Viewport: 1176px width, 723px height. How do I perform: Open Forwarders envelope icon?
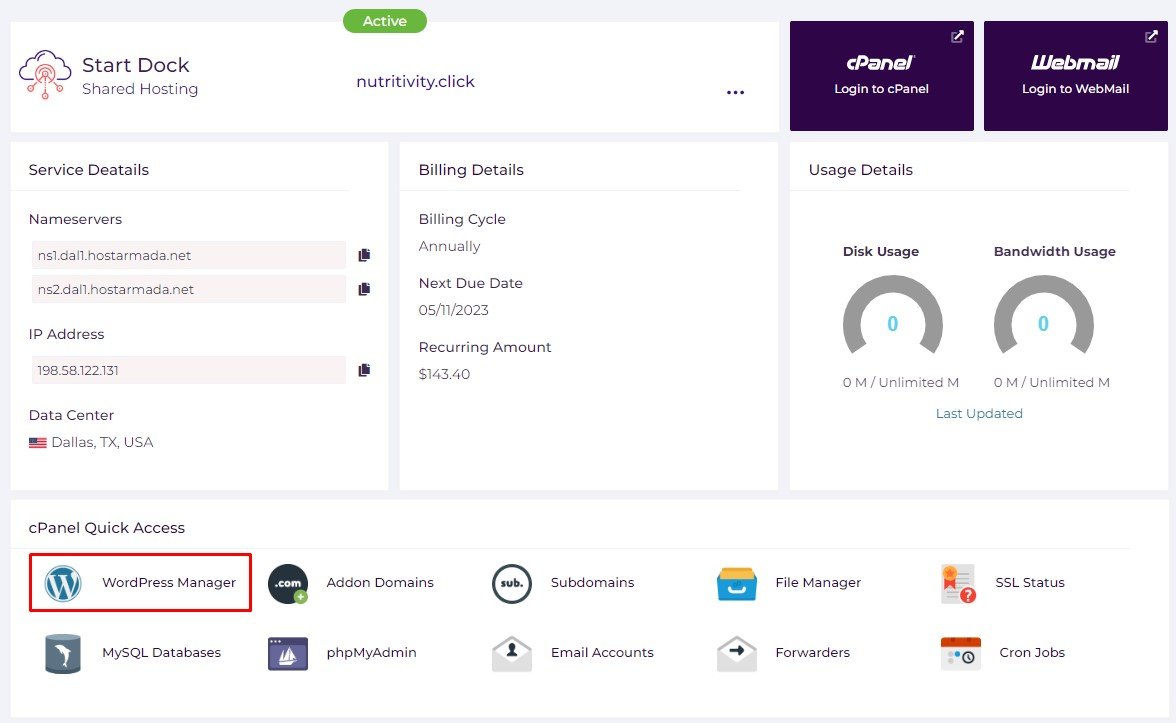click(737, 653)
